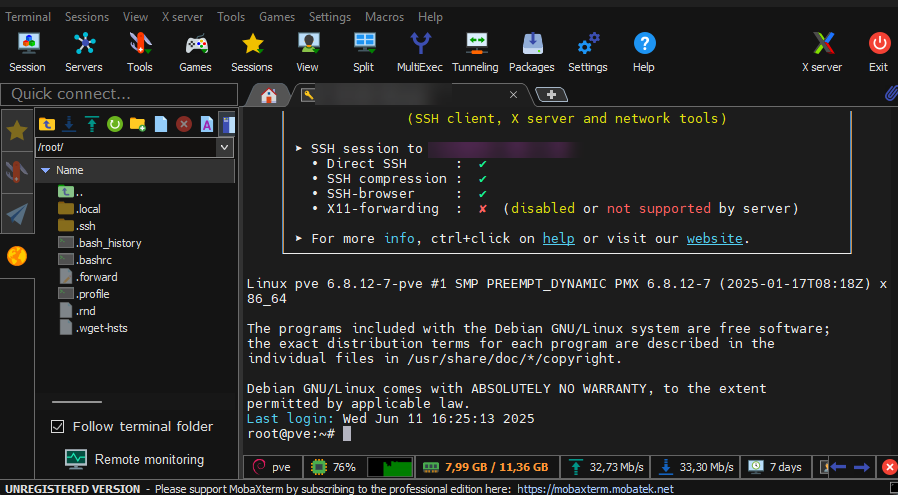
Task: Add a new tab with plus button
Action: tap(551, 95)
